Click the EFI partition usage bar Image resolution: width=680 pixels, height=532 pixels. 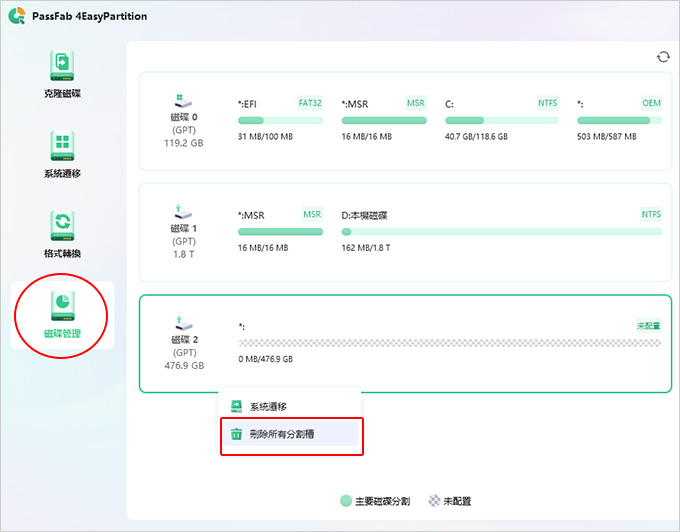click(280, 120)
